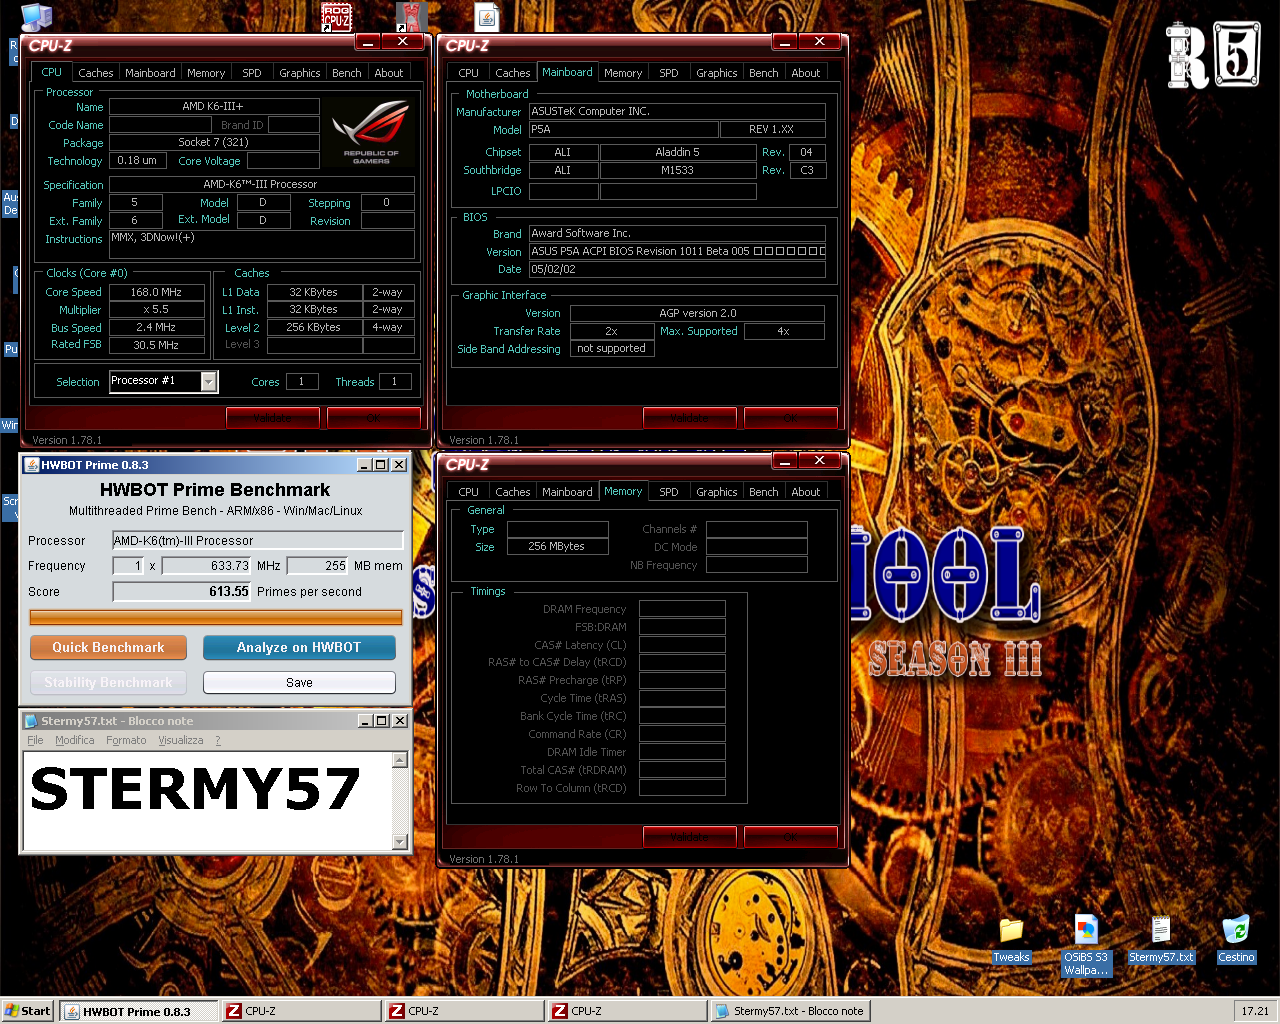
Task: Click the Socket 7 (321) package value
Action: click(x=213, y=143)
